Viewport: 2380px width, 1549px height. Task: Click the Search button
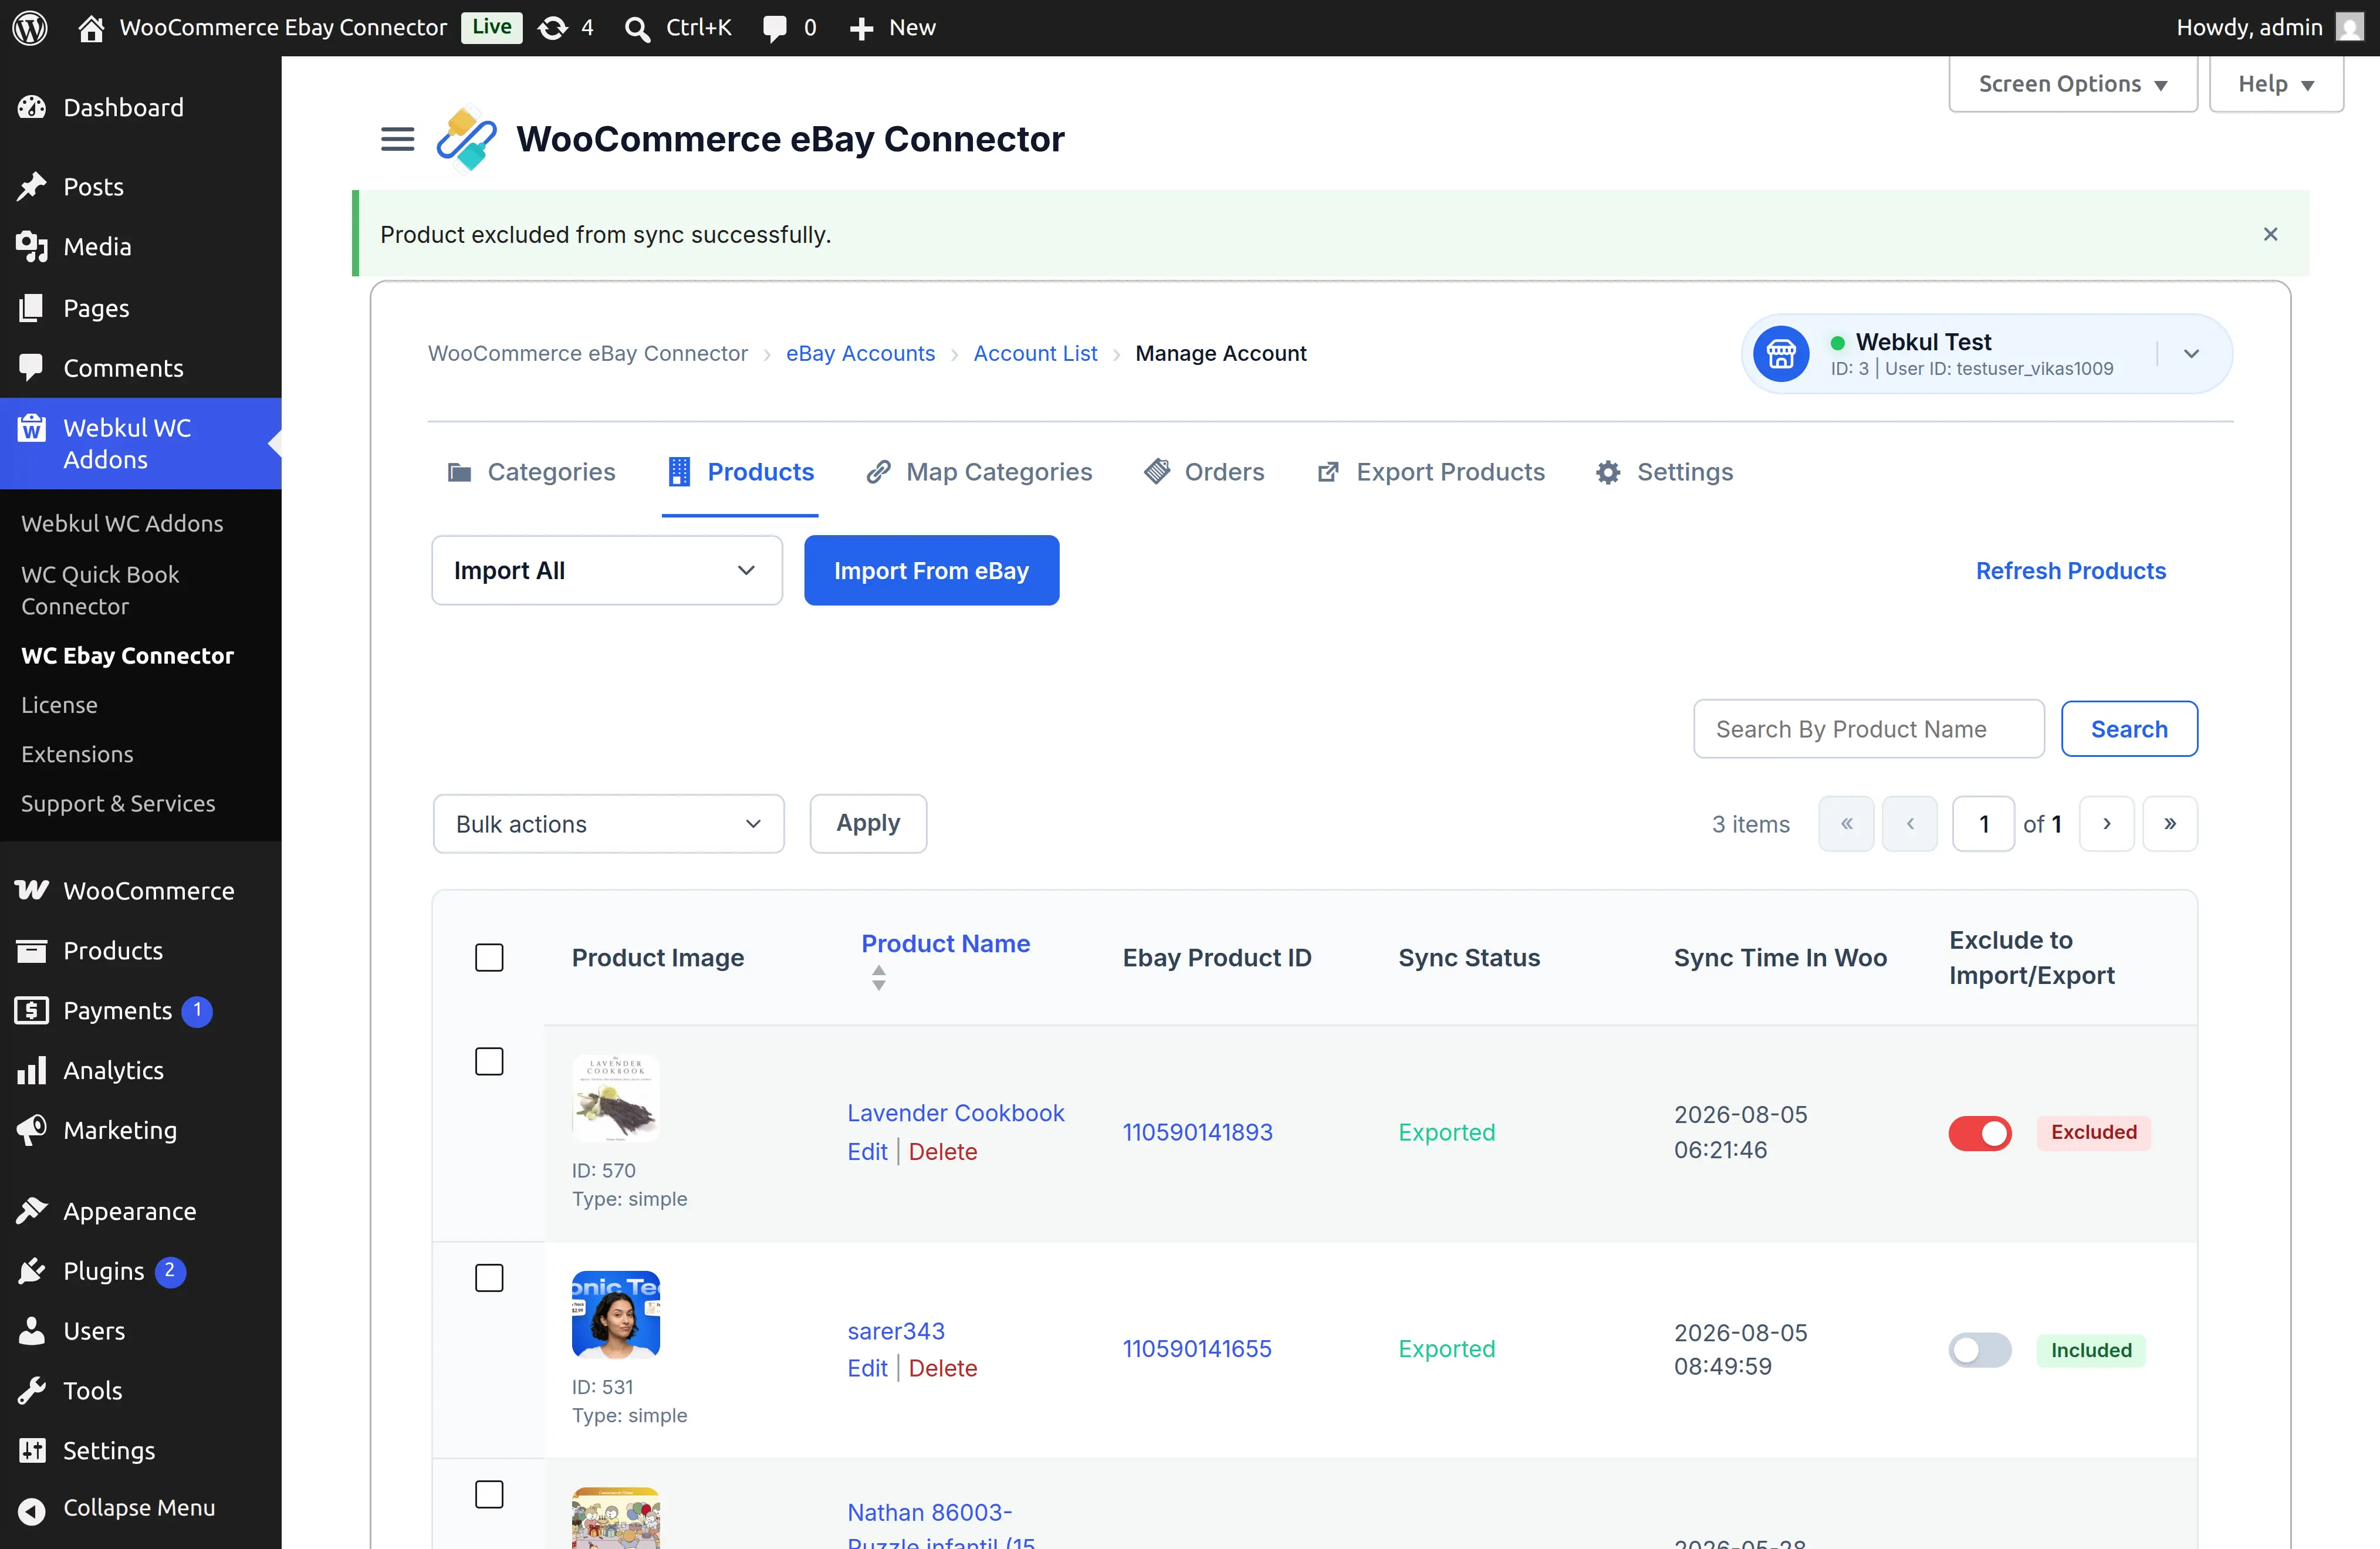2129,729
